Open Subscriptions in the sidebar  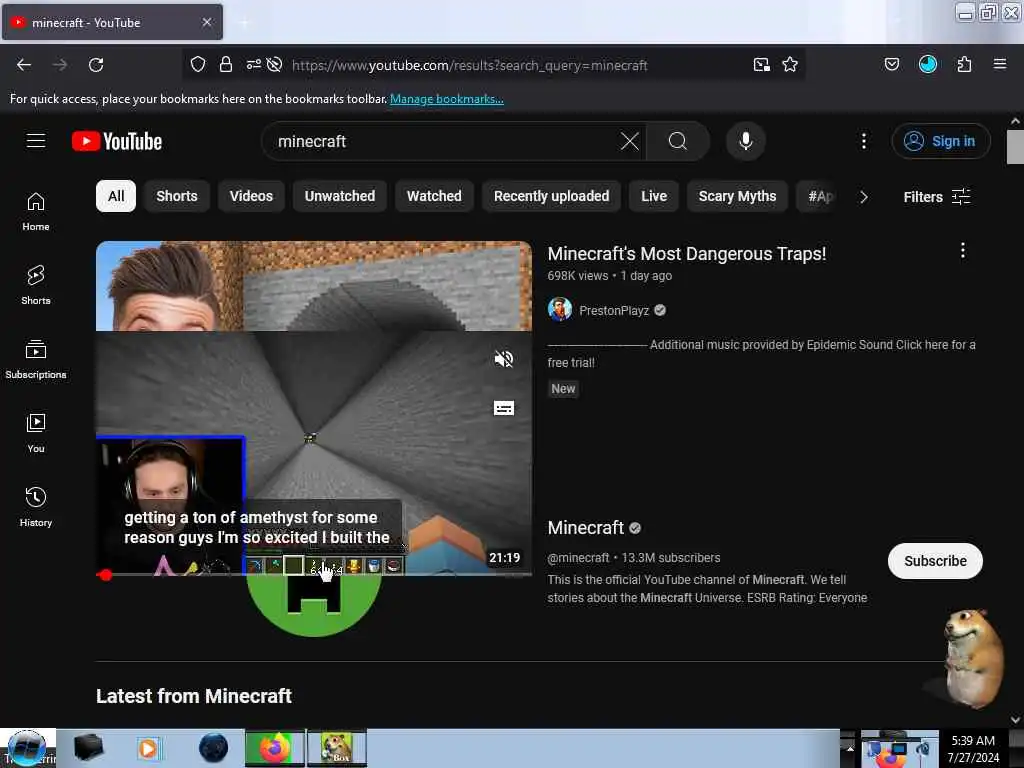click(36, 359)
